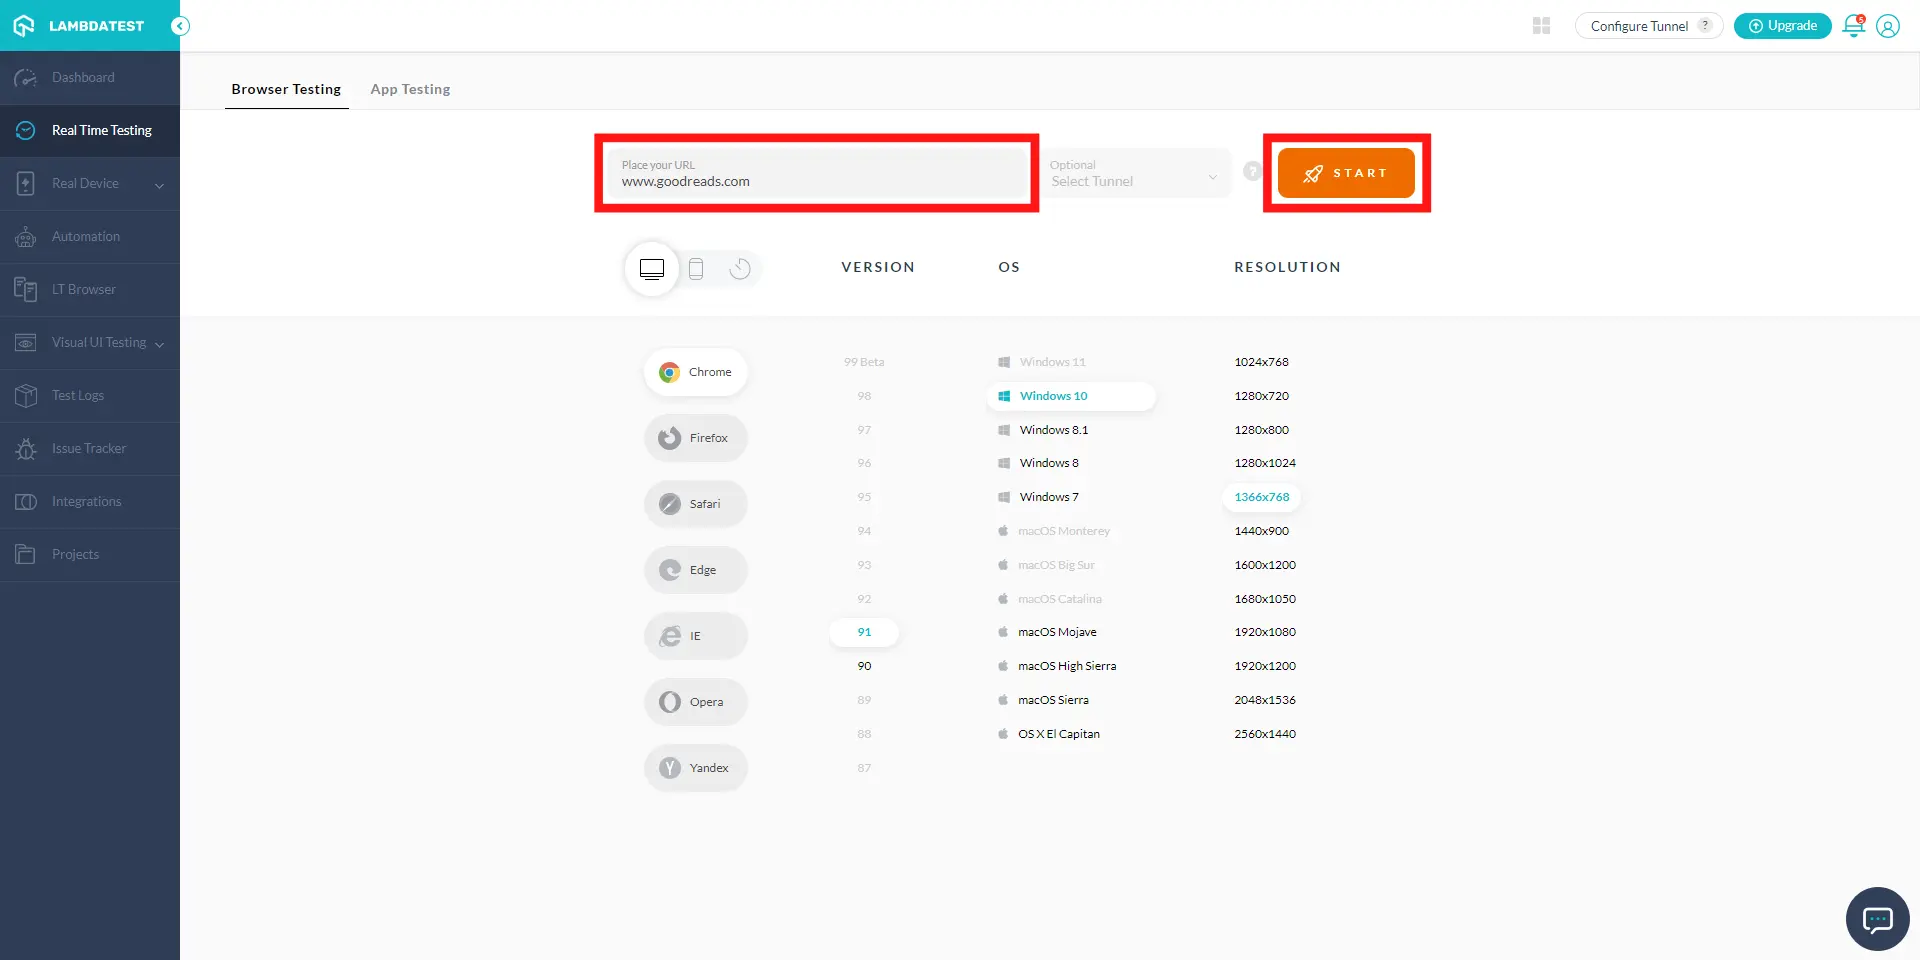
Task: Click the notifications bell icon
Action: pos(1852,26)
